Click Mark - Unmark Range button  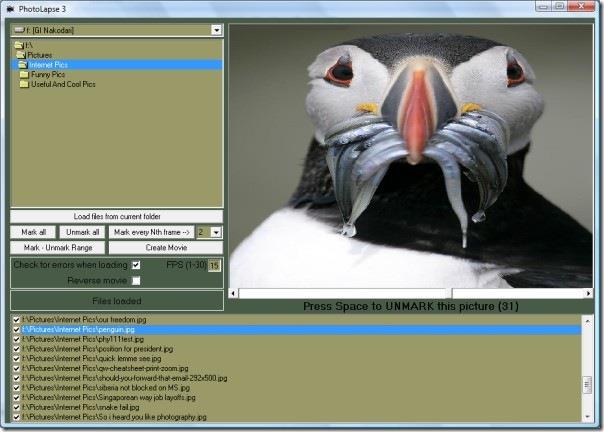(x=58, y=247)
